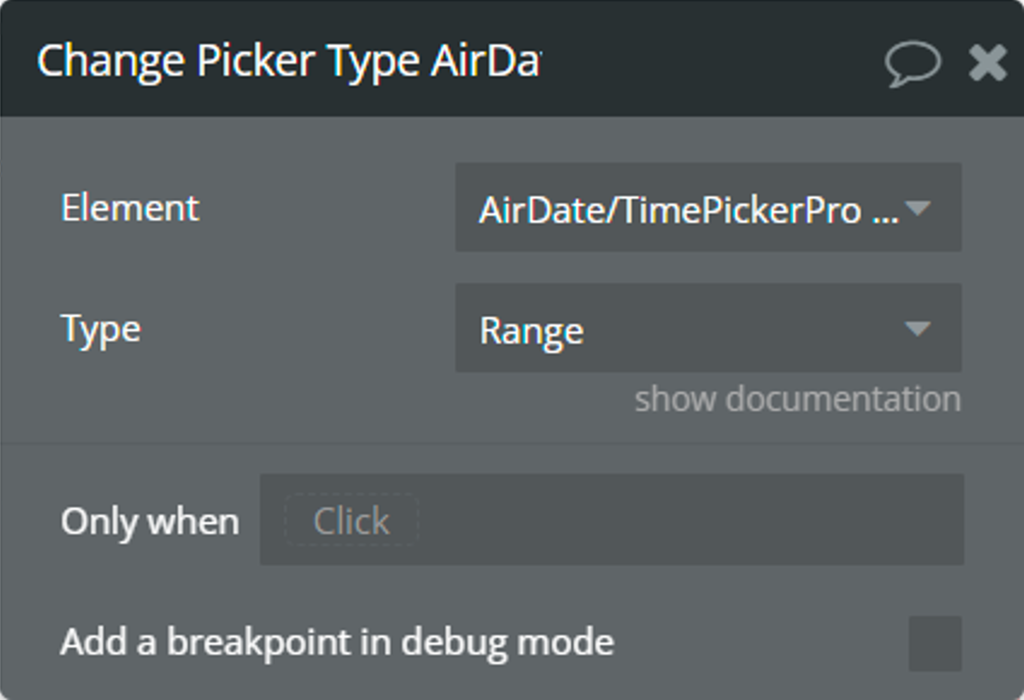Click the arrow on the Type dropdown
This screenshot has height=700, width=1024.
pos(918,328)
